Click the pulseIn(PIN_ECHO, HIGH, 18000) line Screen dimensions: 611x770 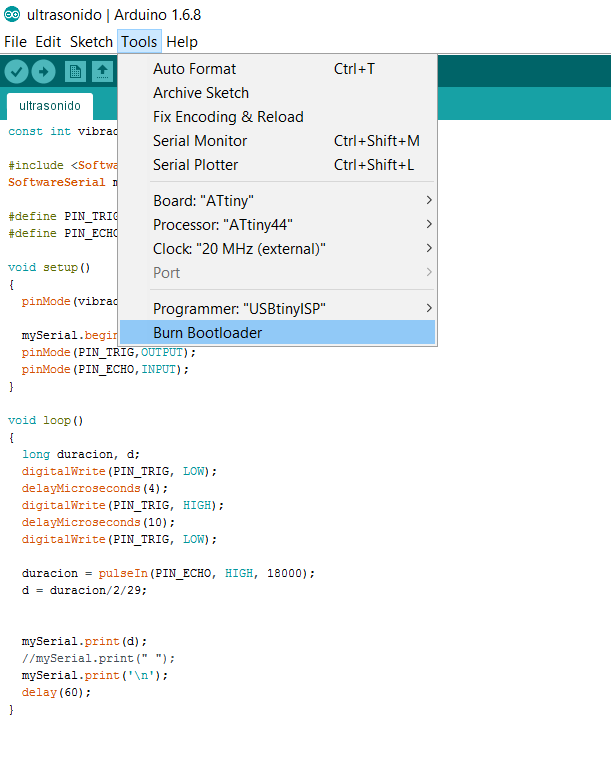point(168,574)
